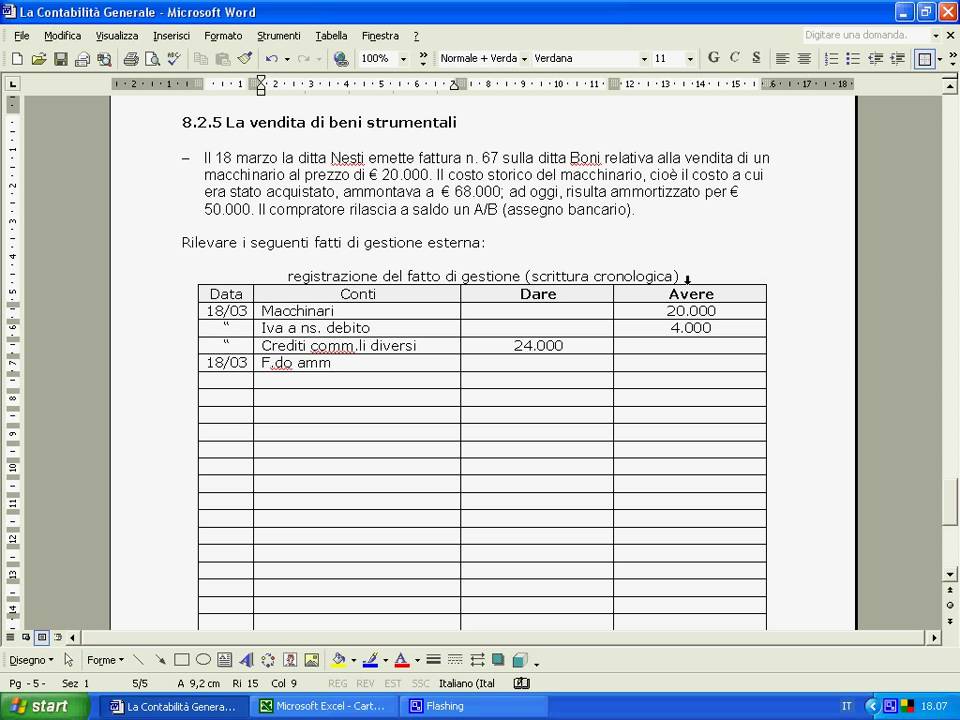Open a file with the folder icon
960x720 pixels.
[x=39, y=59]
